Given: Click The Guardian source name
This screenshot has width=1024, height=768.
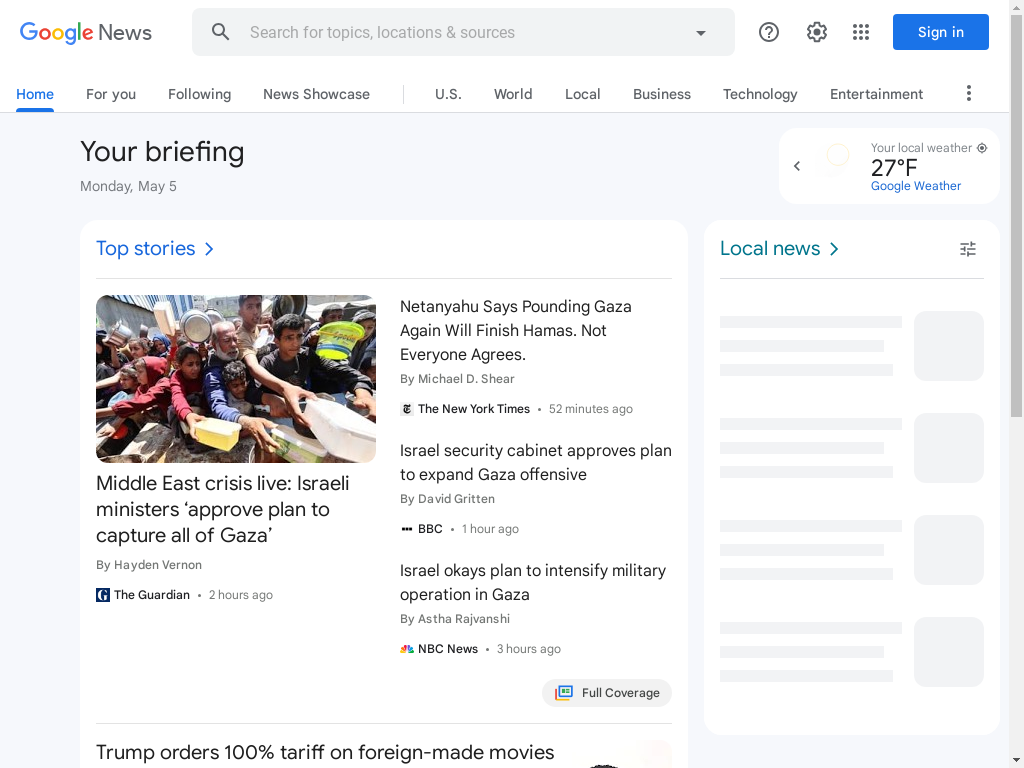Looking at the screenshot, I should click(x=152, y=595).
